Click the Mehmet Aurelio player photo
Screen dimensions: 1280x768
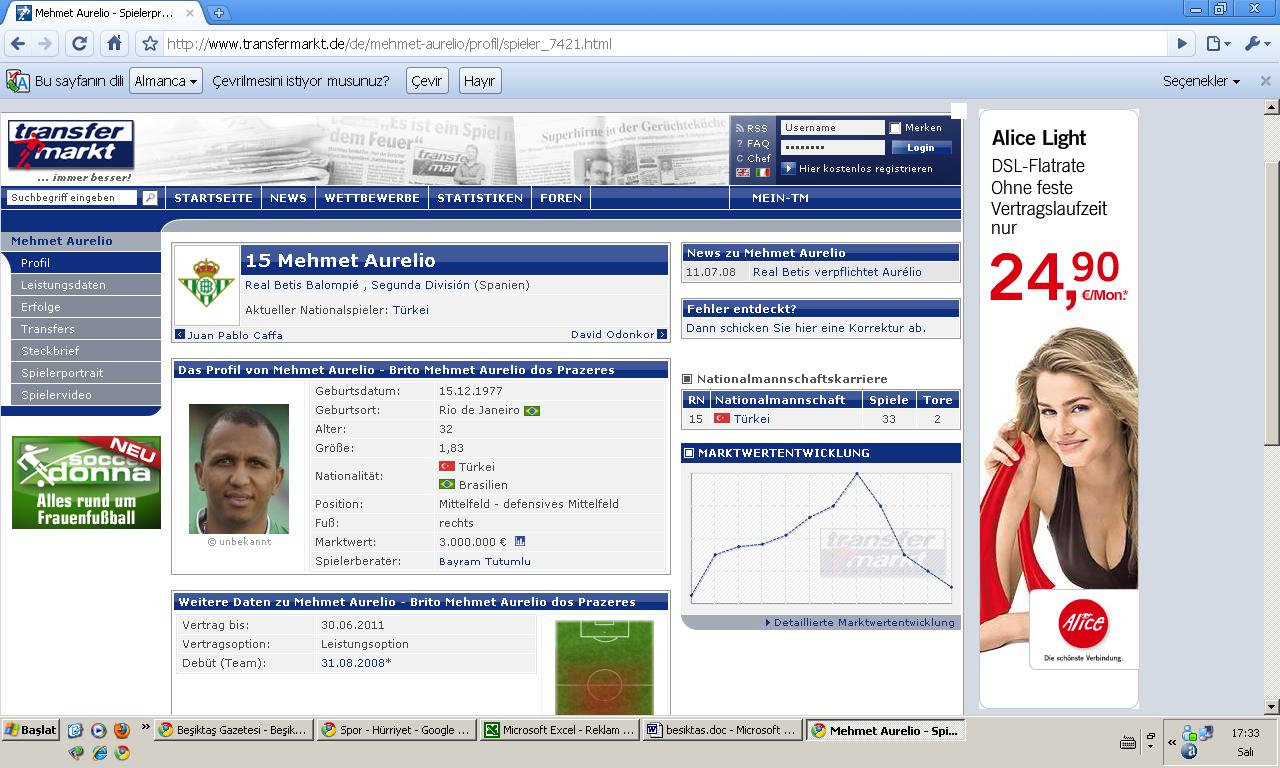238,469
